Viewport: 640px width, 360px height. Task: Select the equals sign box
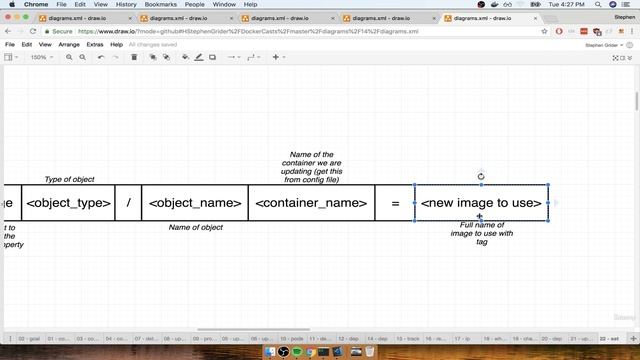(395, 203)
